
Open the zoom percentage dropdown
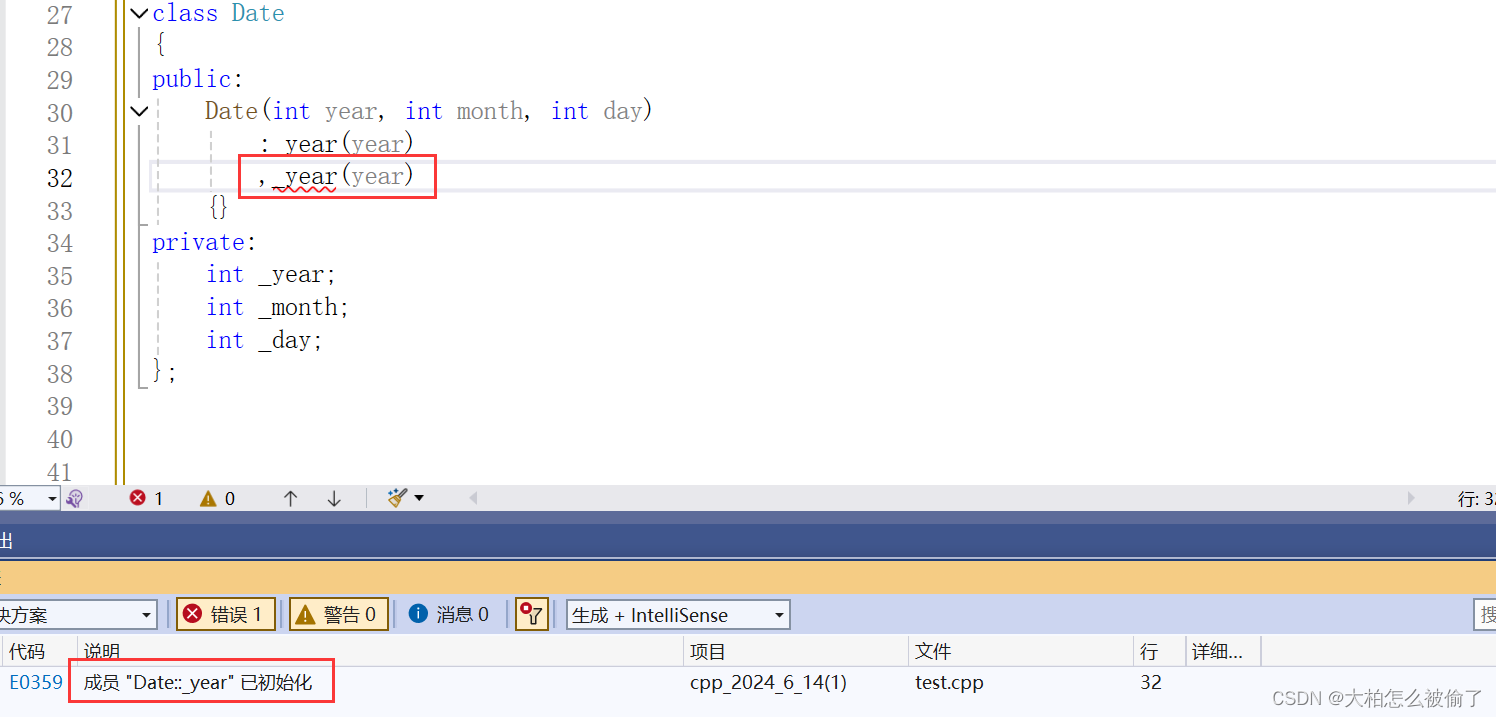coord(51,498)
